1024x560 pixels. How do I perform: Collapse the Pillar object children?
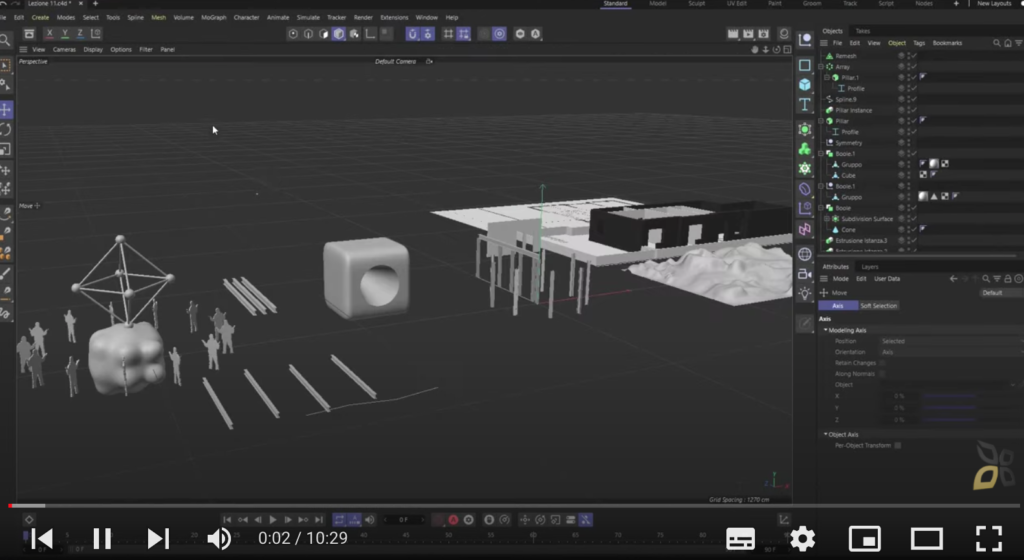coord(821,121)
